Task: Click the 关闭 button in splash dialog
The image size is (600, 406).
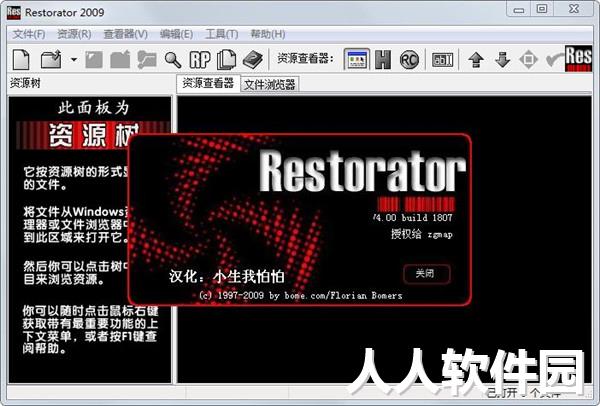Action: tap(427, 274)
